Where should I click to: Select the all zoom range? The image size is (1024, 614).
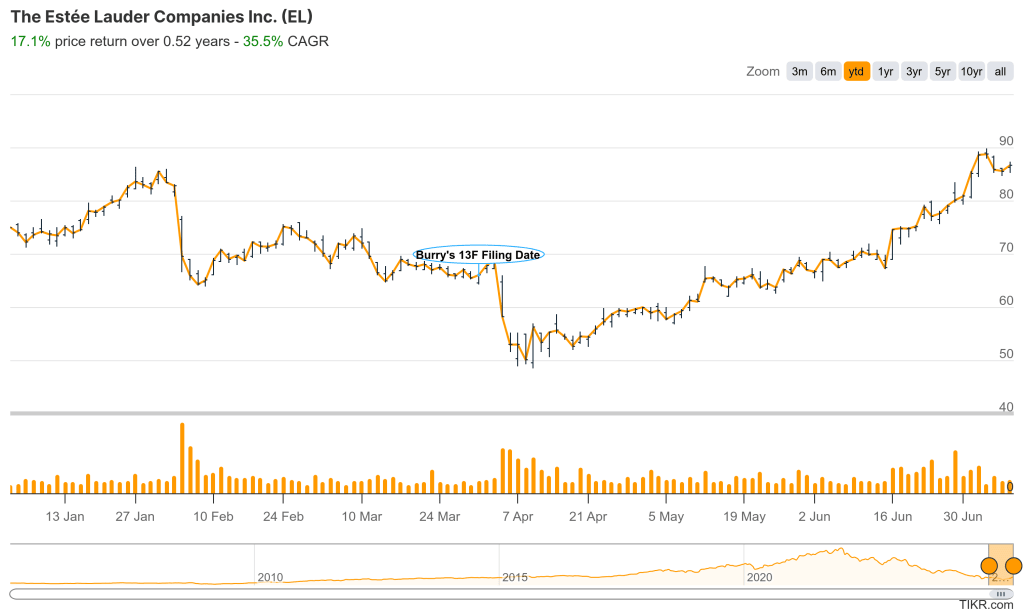[x=1000, y=71]
